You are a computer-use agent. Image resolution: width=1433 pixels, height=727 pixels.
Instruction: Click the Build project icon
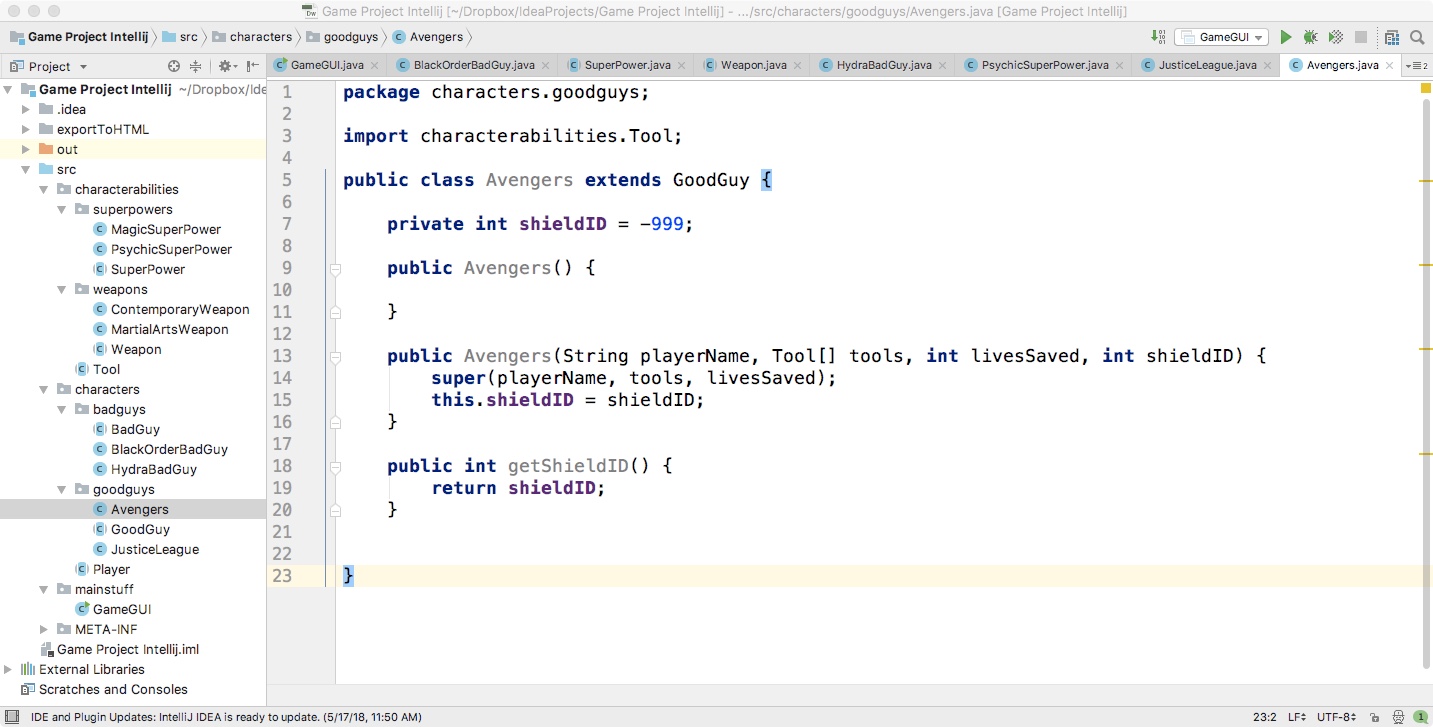coord(1158,37)
